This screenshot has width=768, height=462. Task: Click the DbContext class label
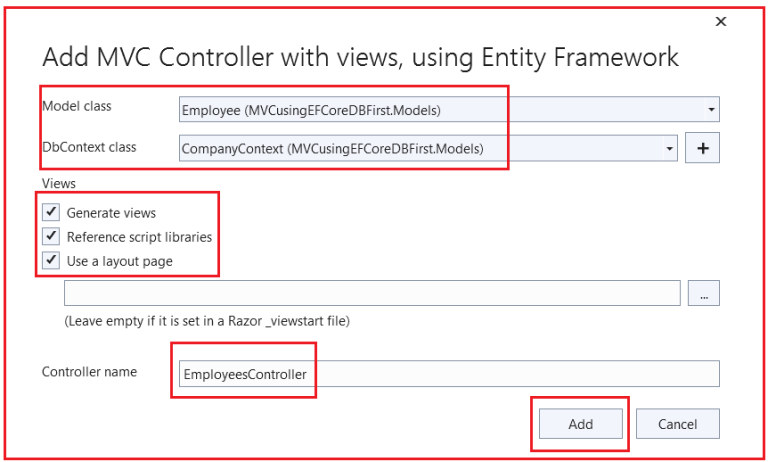point(89,147)
